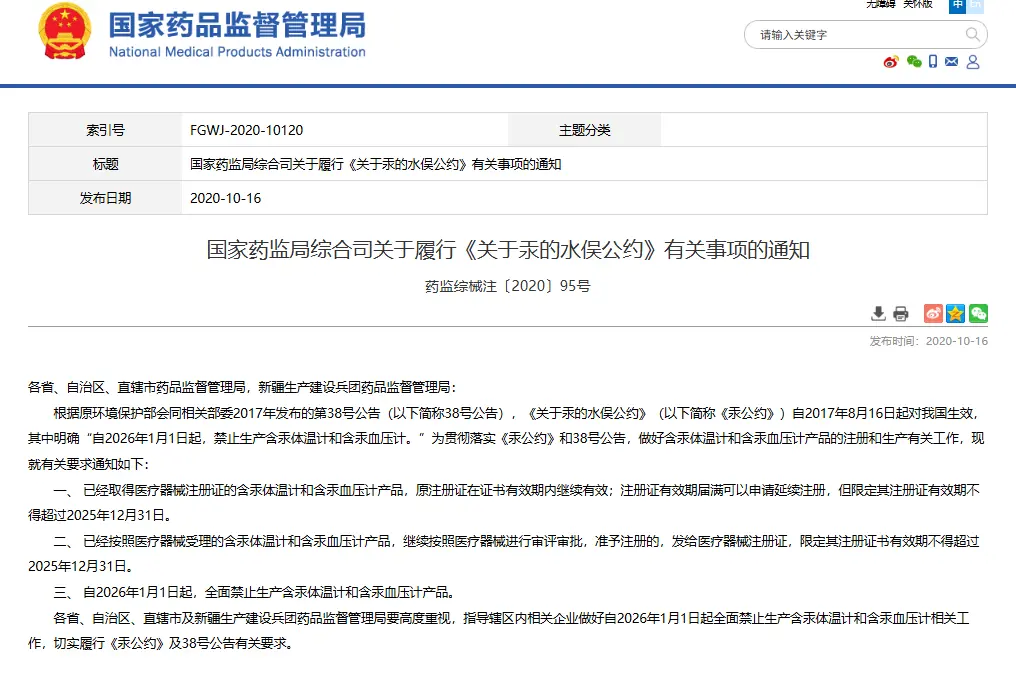Click the user account icon in header

pos(972,62)
